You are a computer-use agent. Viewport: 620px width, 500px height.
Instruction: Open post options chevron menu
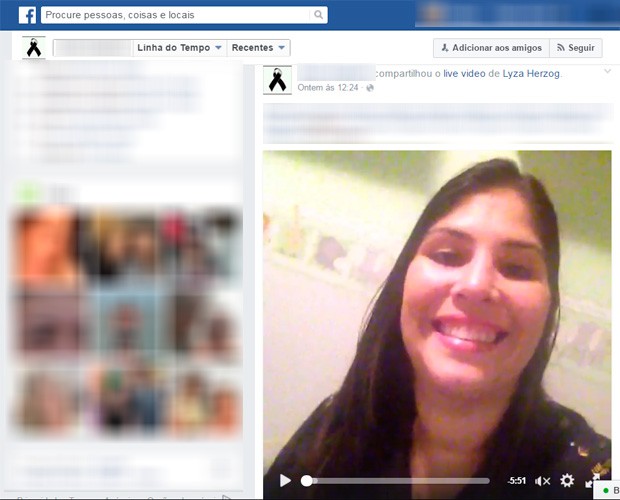coord(607,73)
